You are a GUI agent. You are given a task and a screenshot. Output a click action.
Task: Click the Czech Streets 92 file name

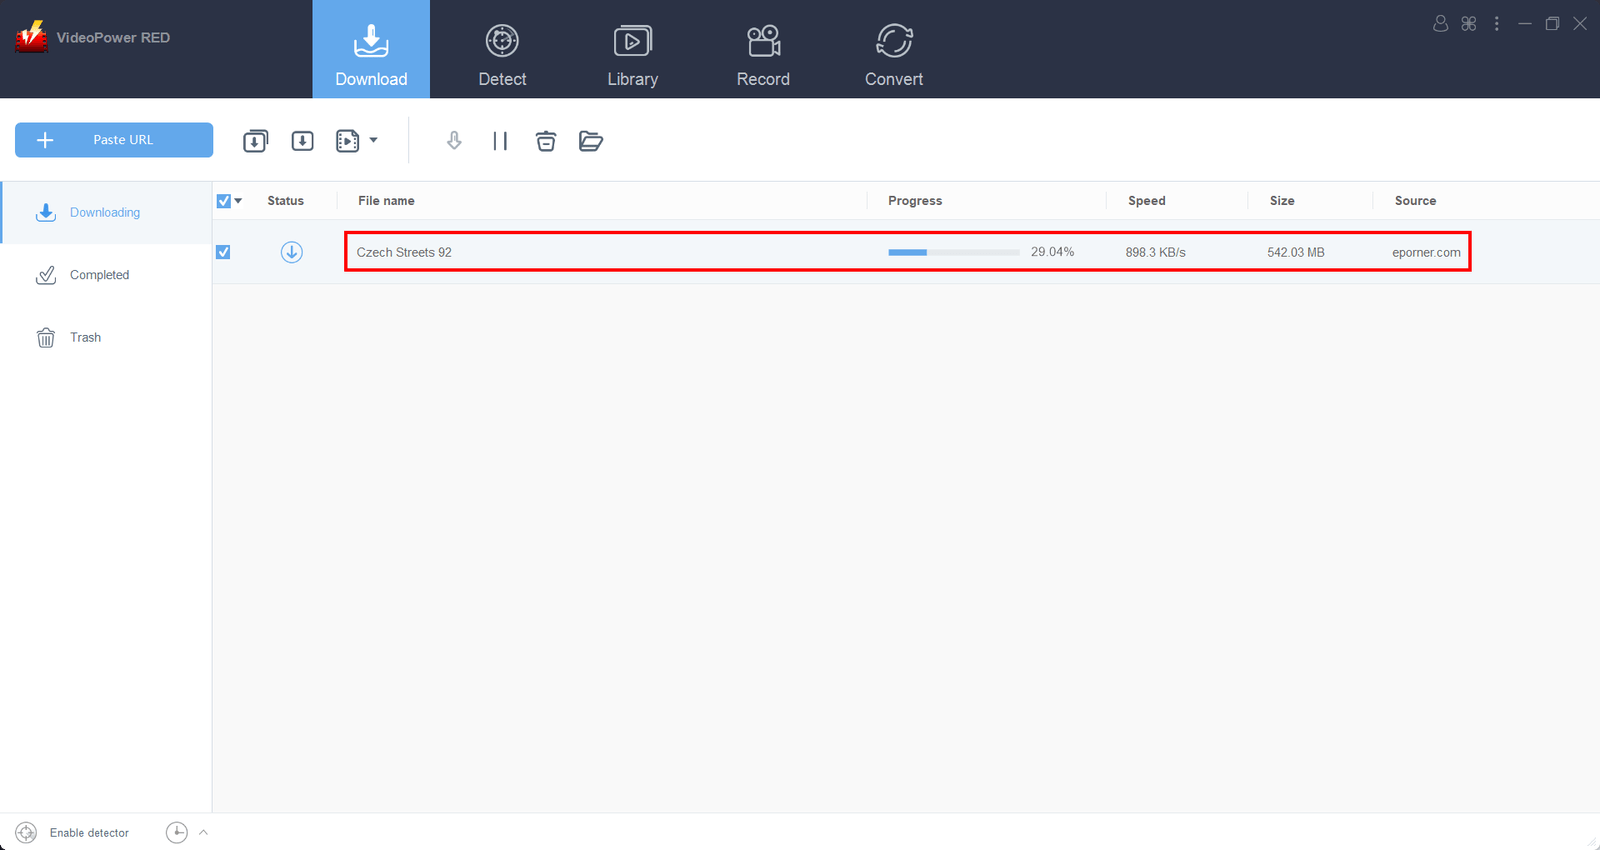coord(404,252)
